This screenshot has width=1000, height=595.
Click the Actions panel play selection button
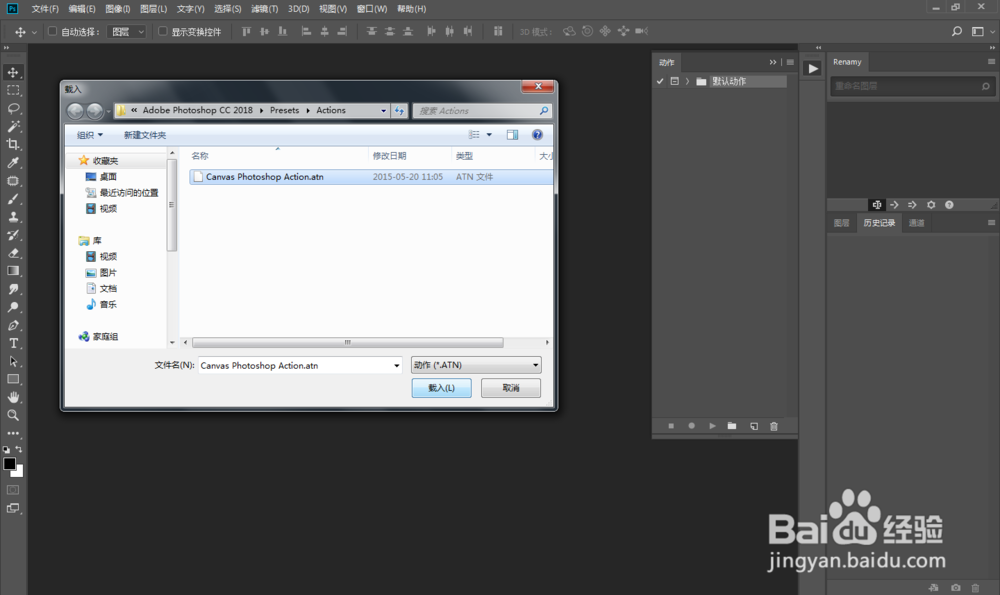click(712, 426)
